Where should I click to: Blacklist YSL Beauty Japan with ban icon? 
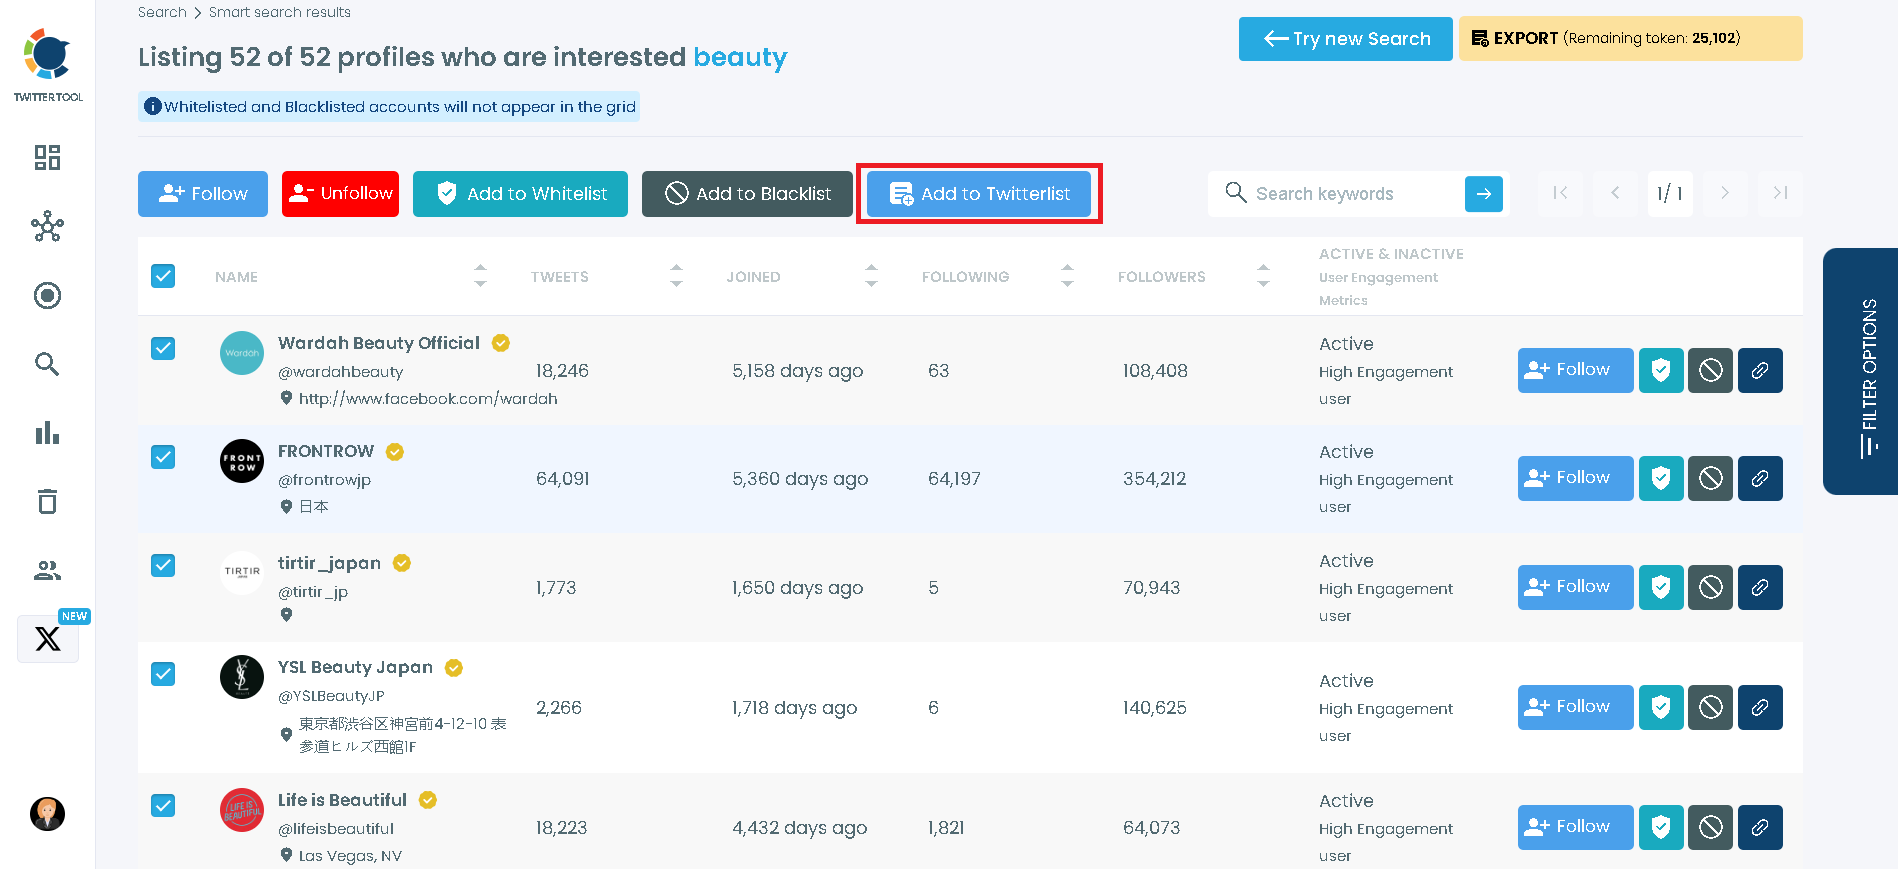tap(1711, 707)
